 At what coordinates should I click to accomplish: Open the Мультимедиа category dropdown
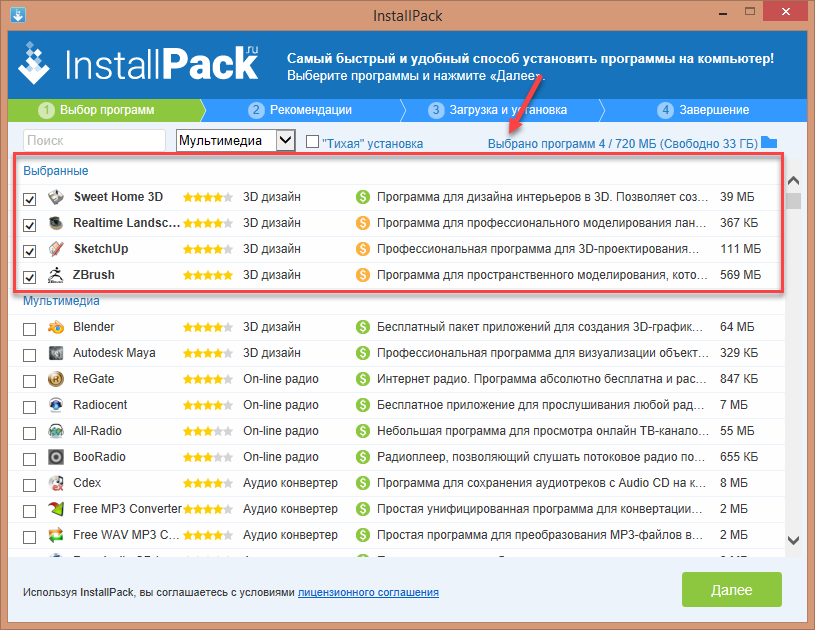tap(285, 141)
